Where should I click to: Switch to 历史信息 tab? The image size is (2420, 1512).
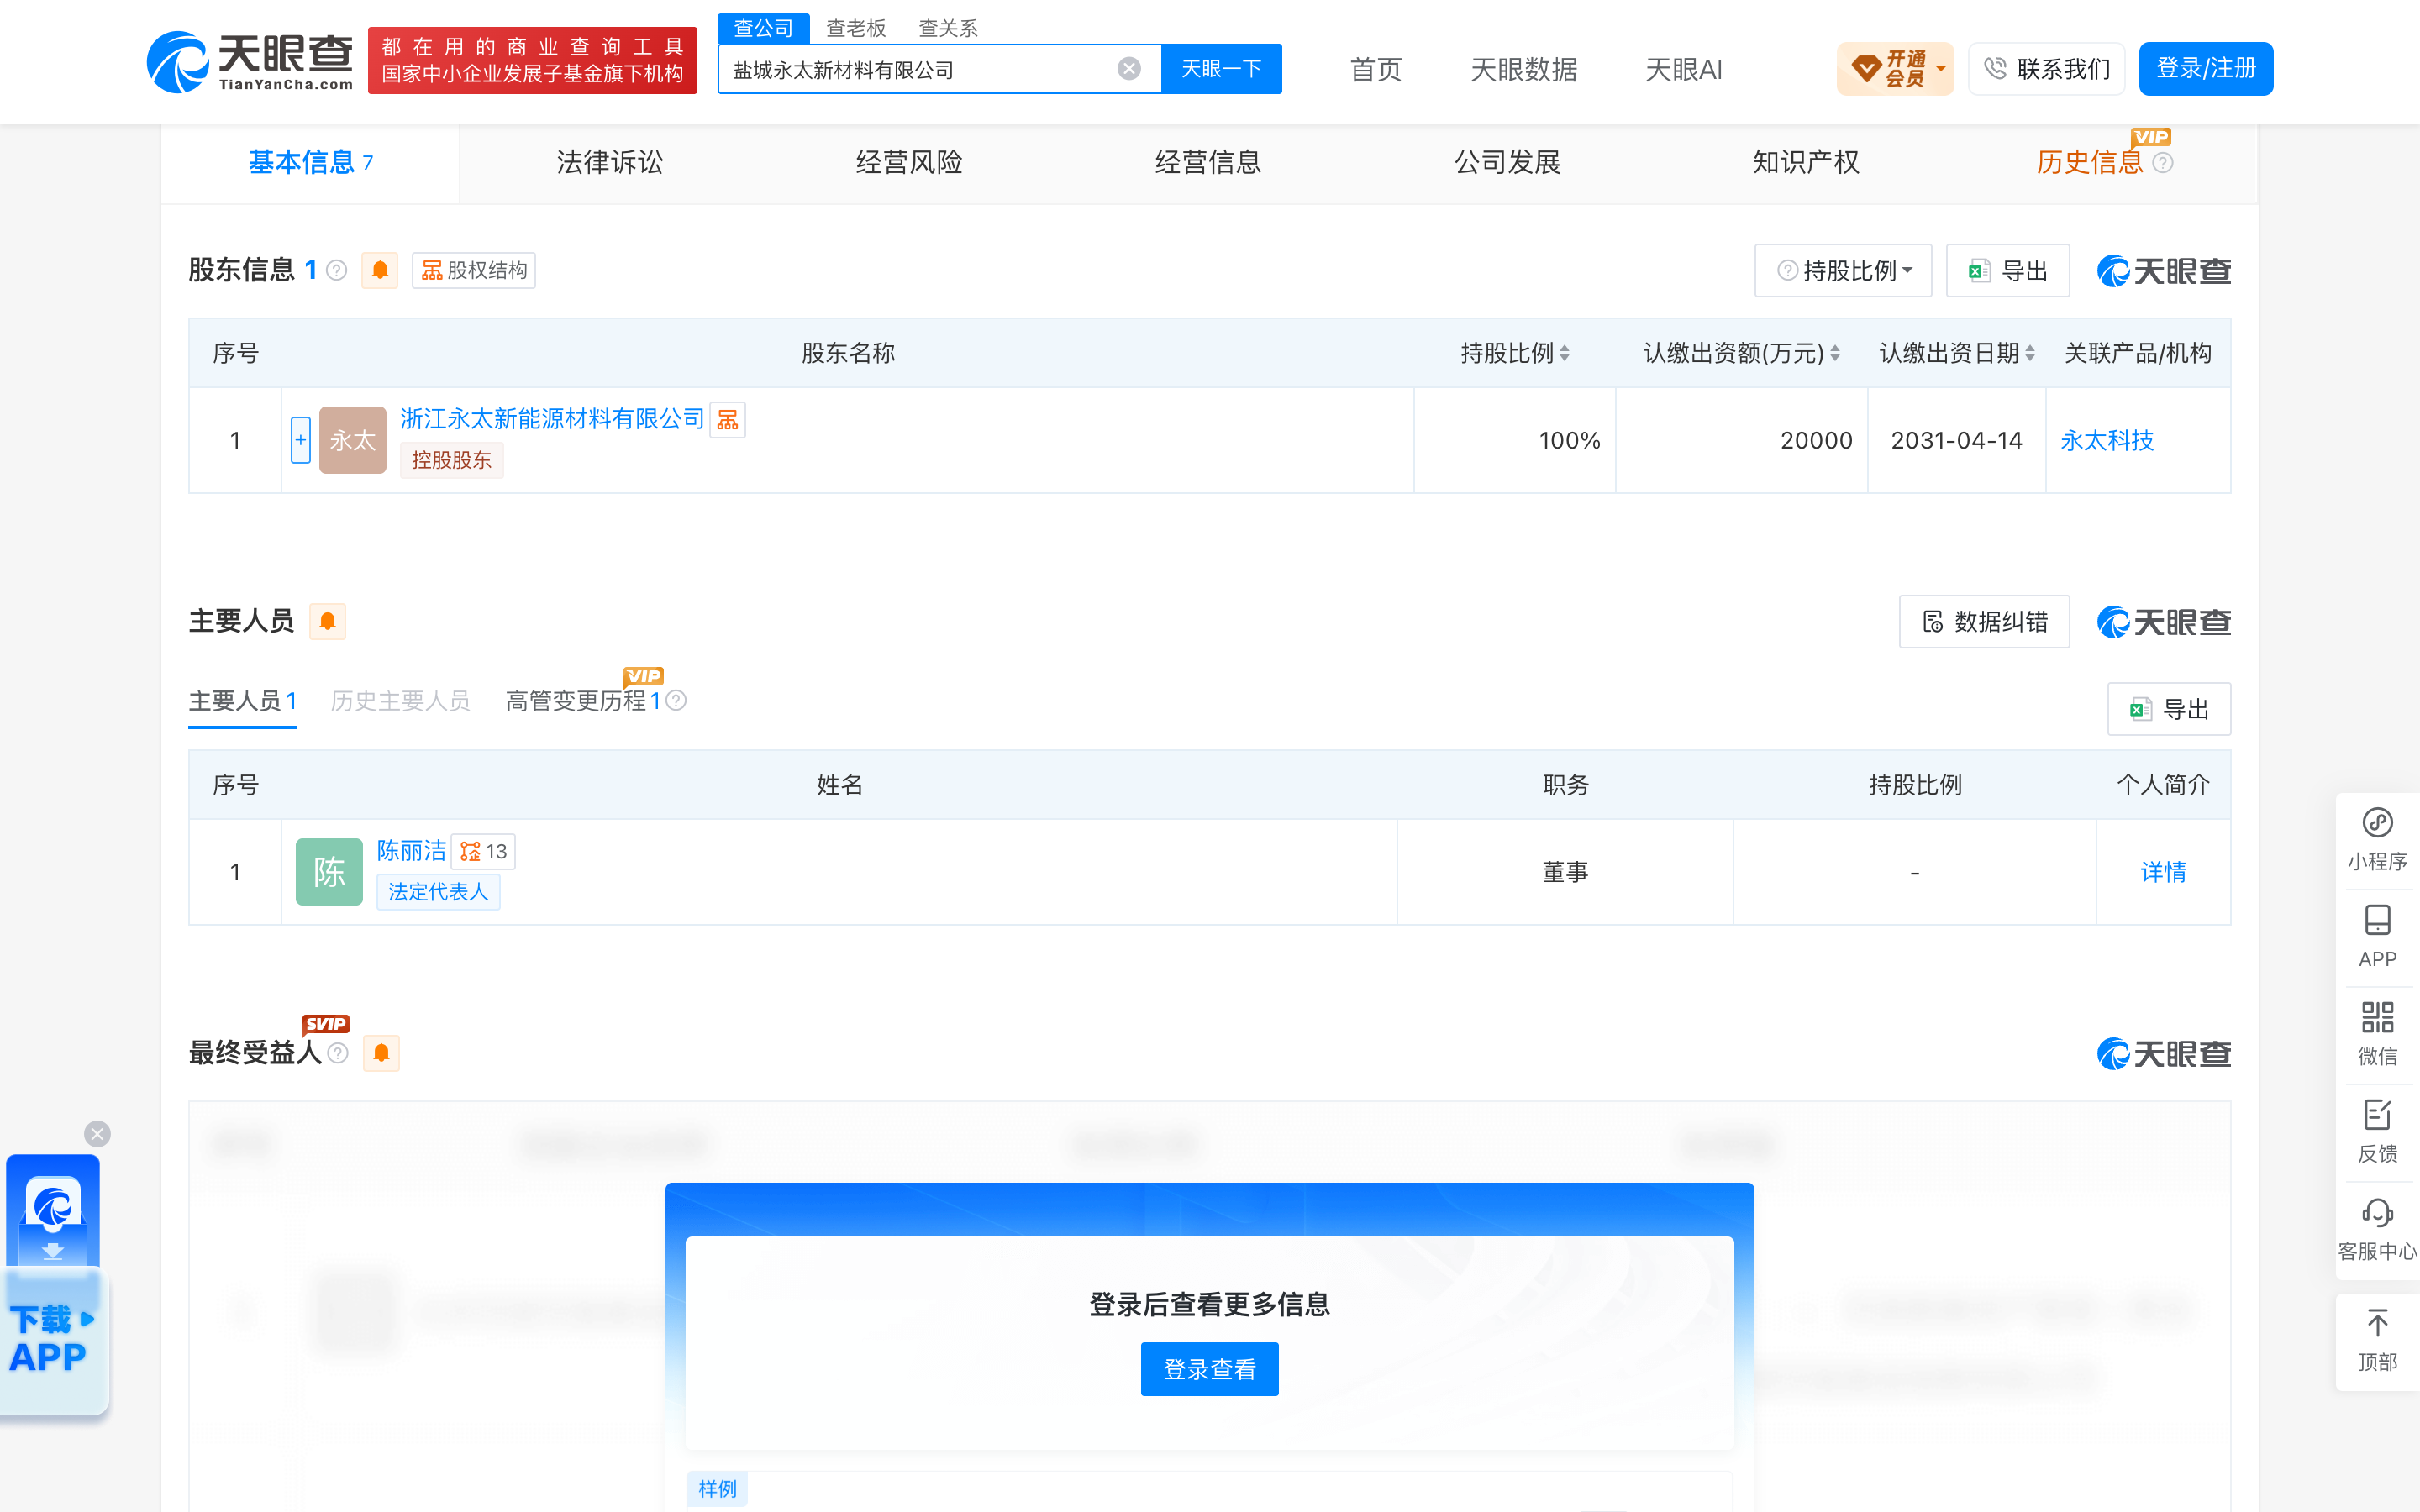coord(2090,163)
